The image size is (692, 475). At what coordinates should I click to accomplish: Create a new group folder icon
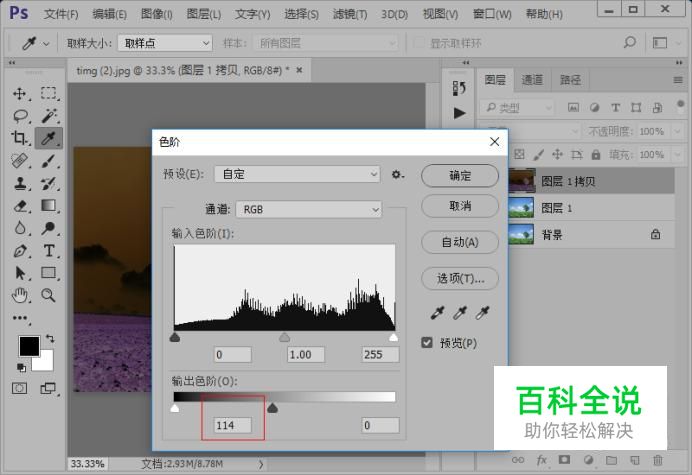click(611, 460)
